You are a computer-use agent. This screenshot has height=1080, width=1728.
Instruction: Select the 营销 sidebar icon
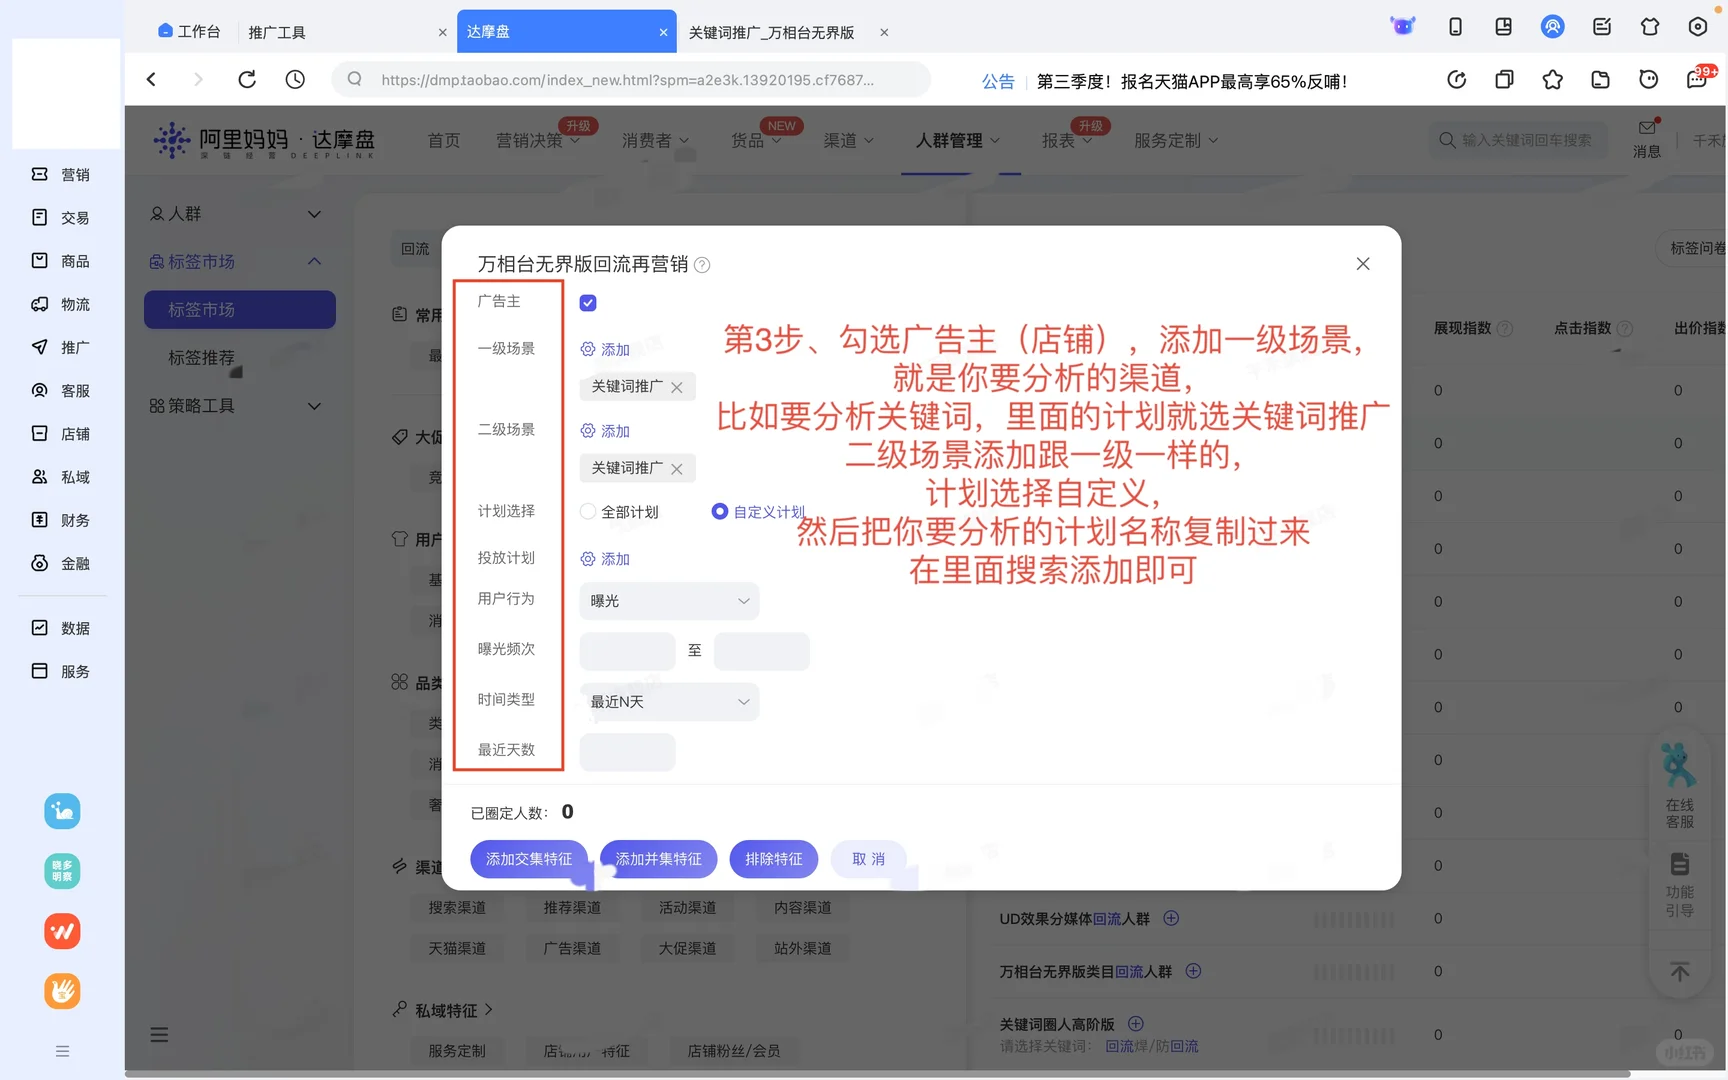(x=62, y=173)
